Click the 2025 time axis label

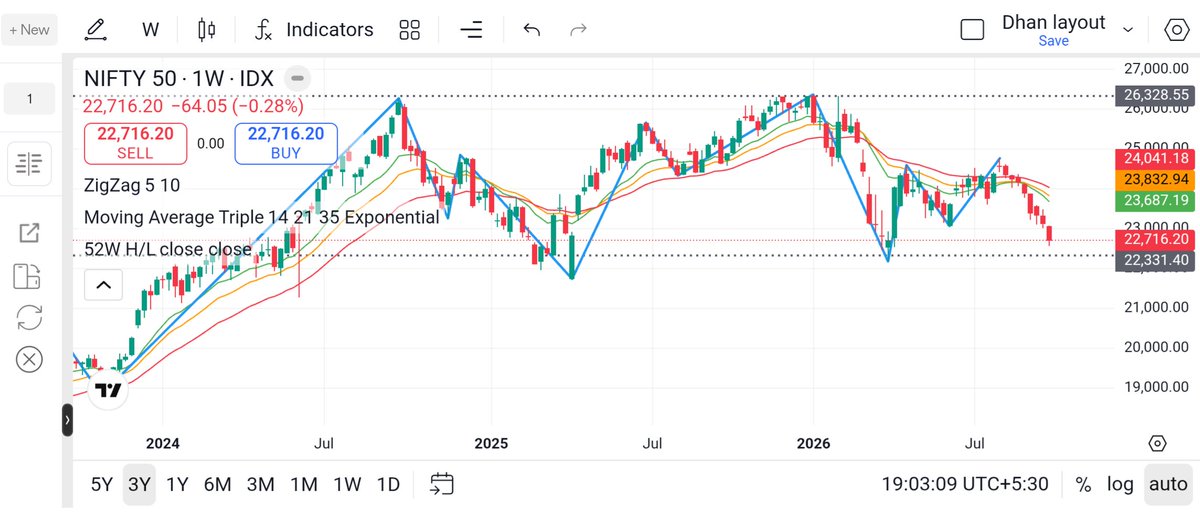click(492, 443)
